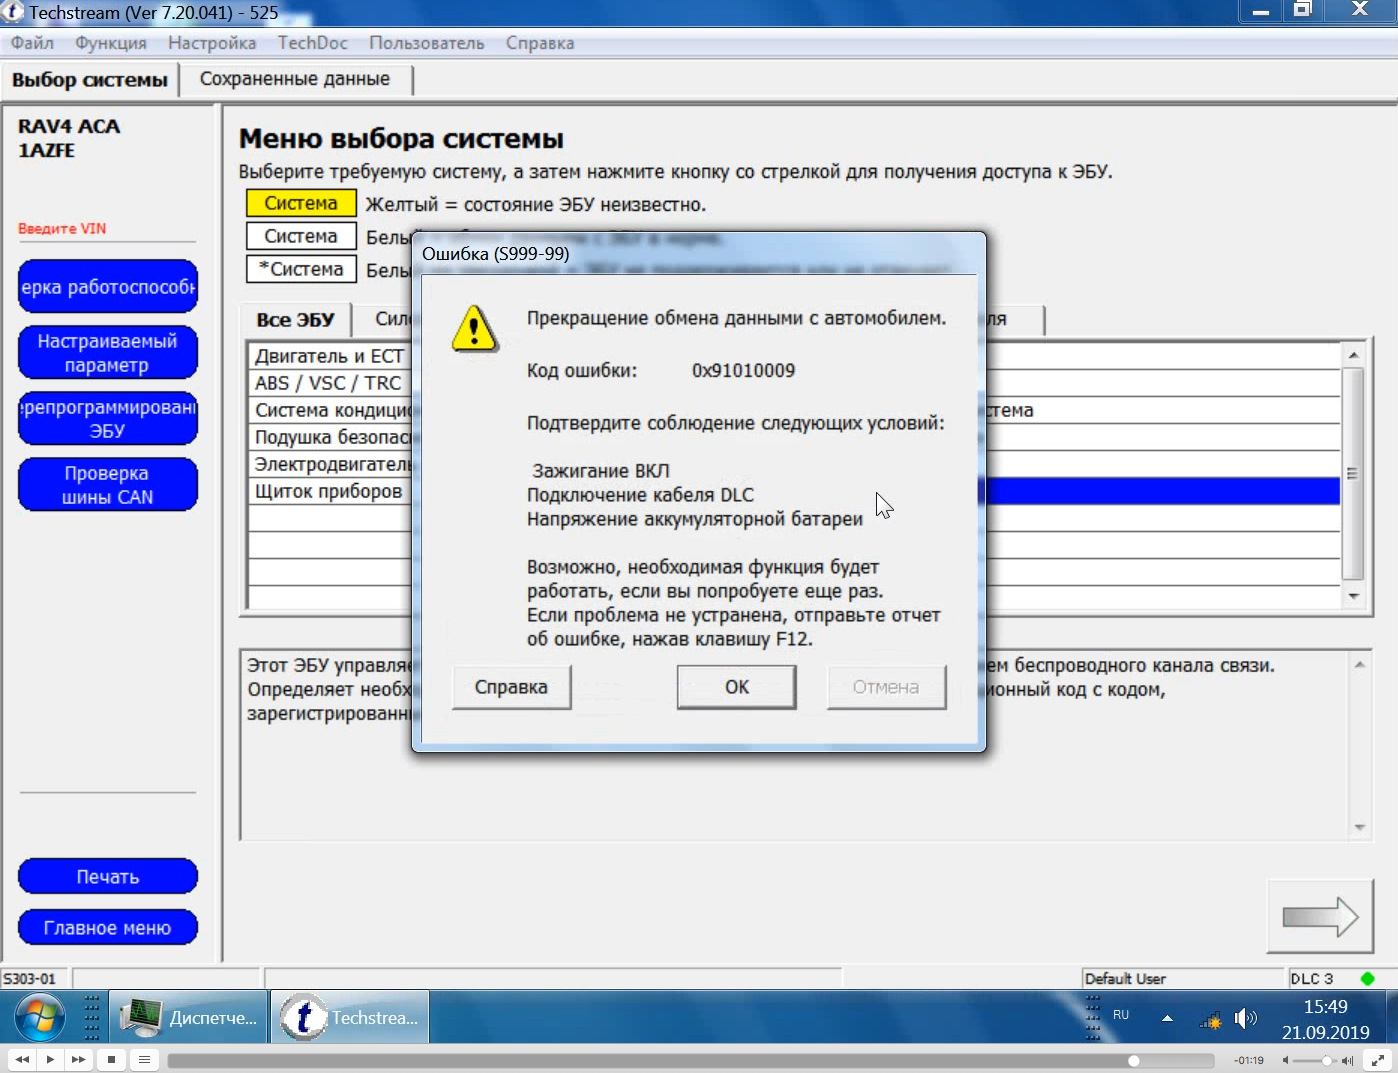Click the forward arrow button

click(x=1320, y=916)
